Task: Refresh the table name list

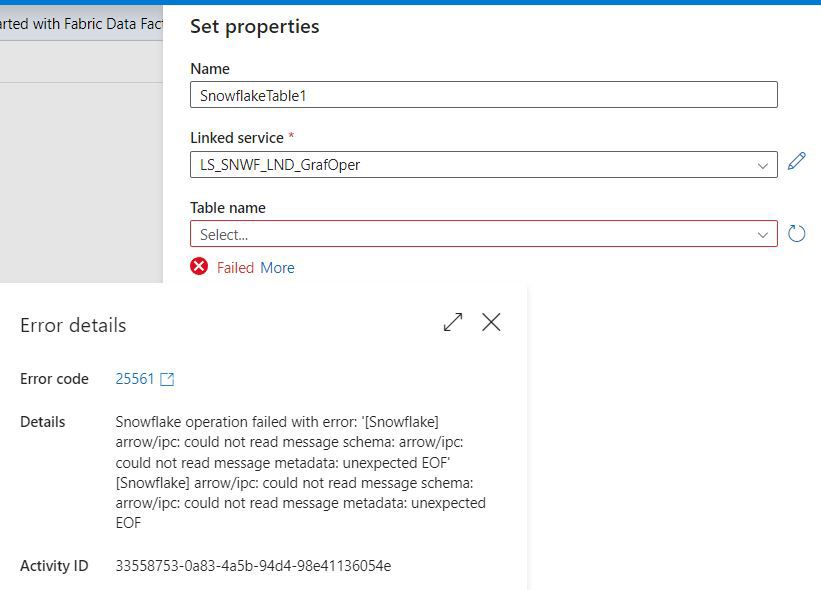Action: point(796,233)
